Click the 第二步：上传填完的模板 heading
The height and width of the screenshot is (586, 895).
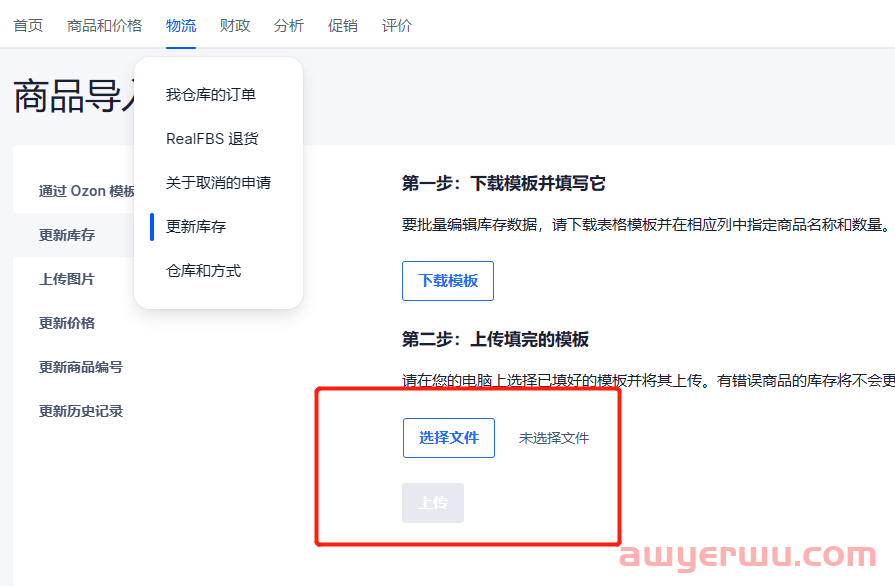coord(495,339)
